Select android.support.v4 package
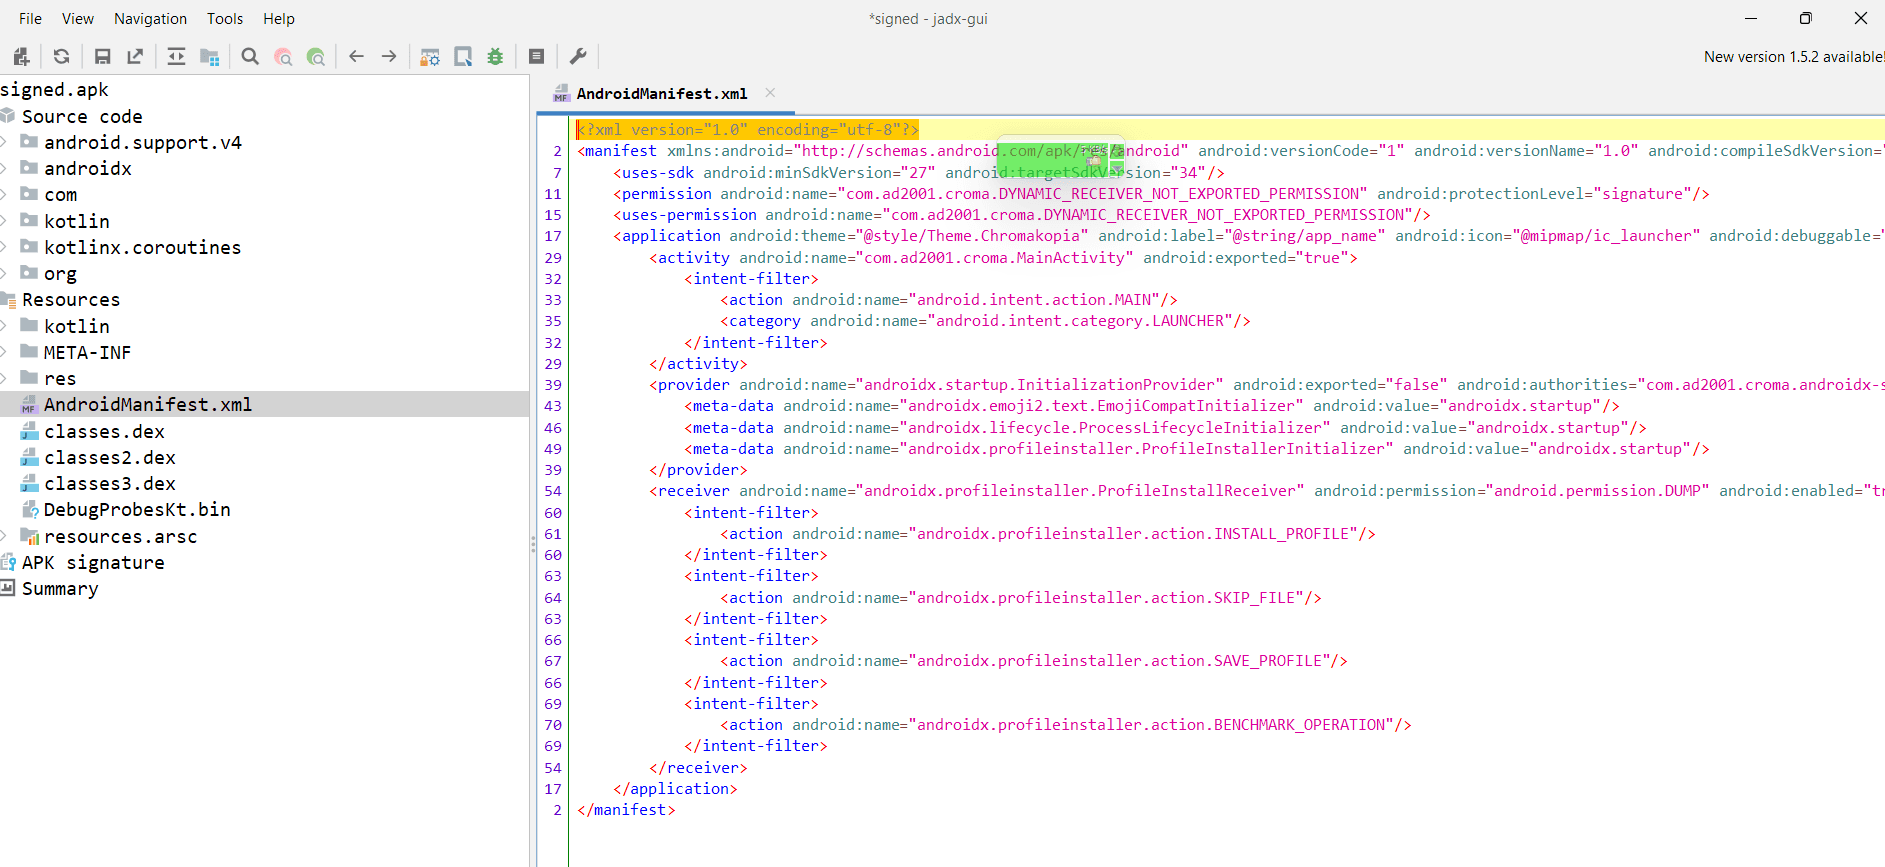Screen dimensions: 1885x867 (142, 142)
